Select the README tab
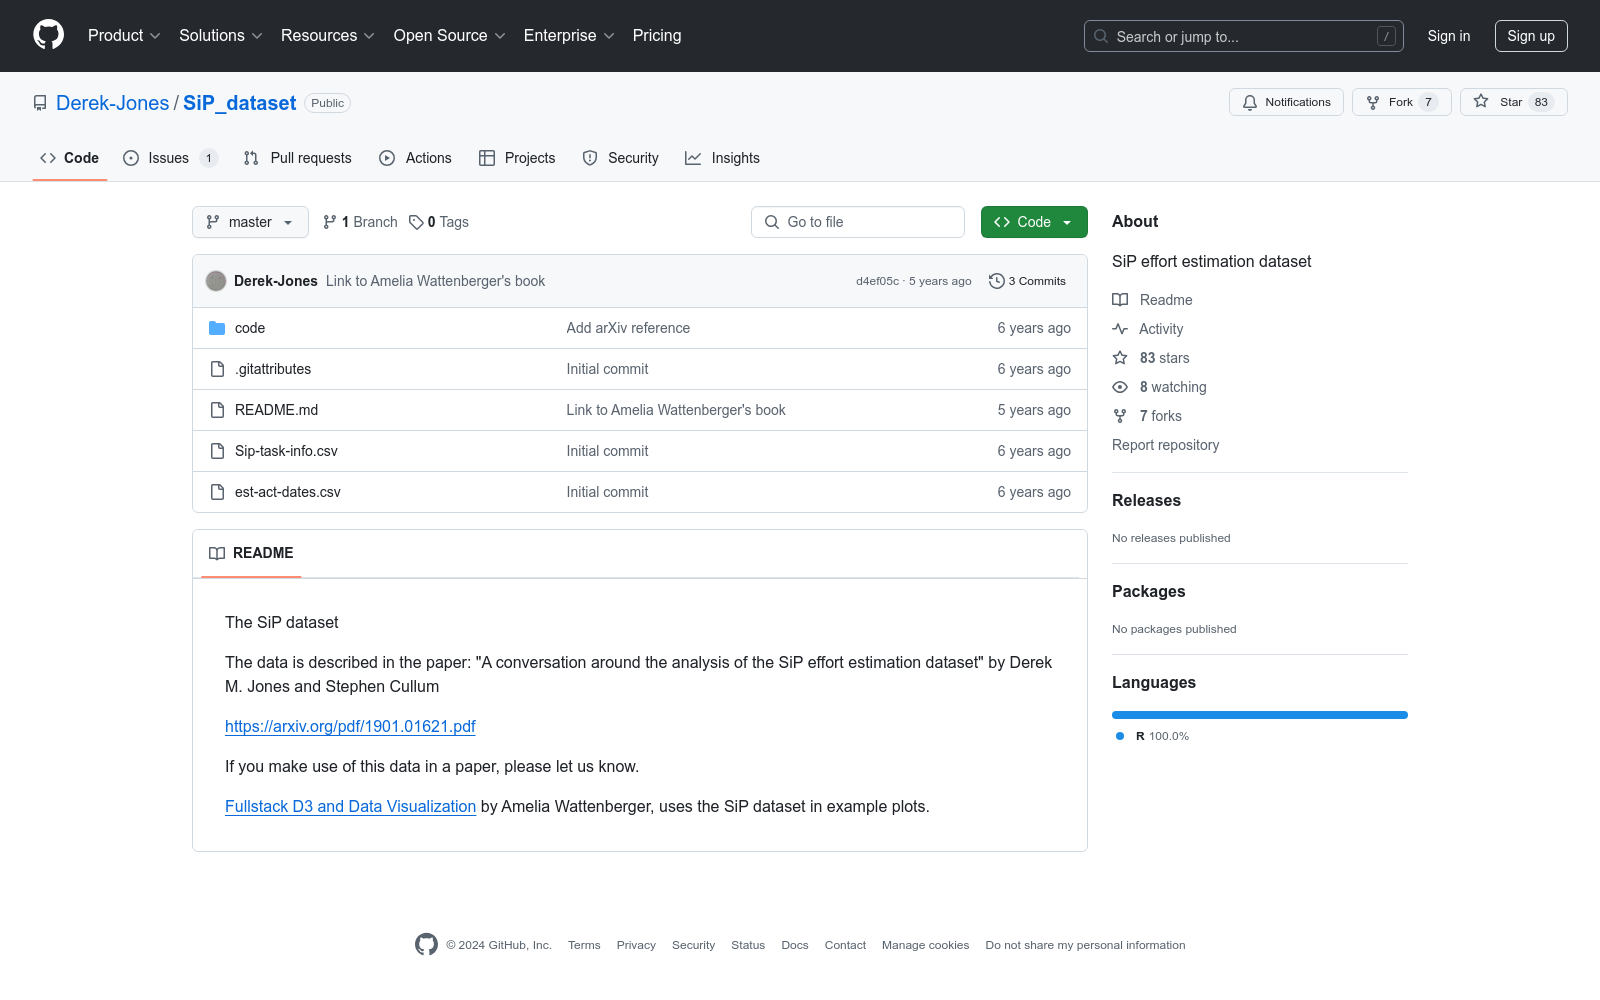Screen dimensions: 1600x1000 point(251,553)
